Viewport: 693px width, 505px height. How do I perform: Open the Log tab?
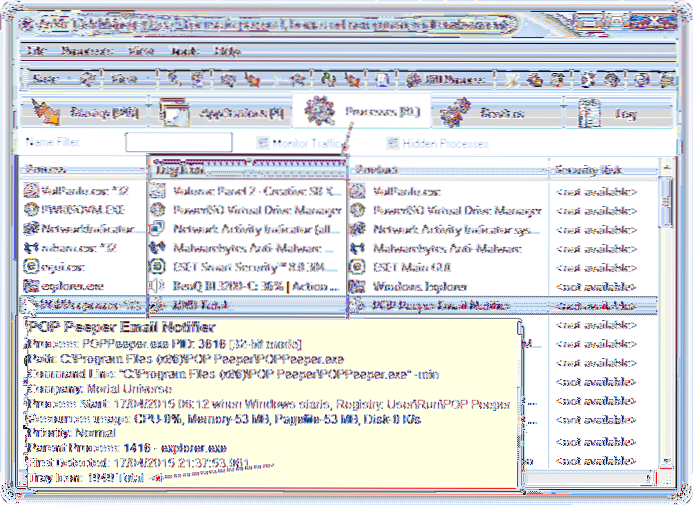(619, 113)
